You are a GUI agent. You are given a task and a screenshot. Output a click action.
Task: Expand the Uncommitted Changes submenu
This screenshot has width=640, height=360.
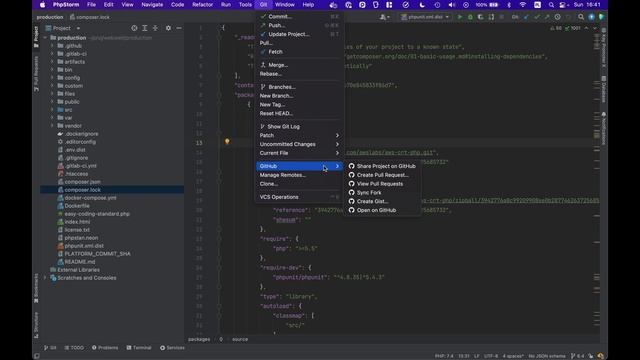point(299,144)
